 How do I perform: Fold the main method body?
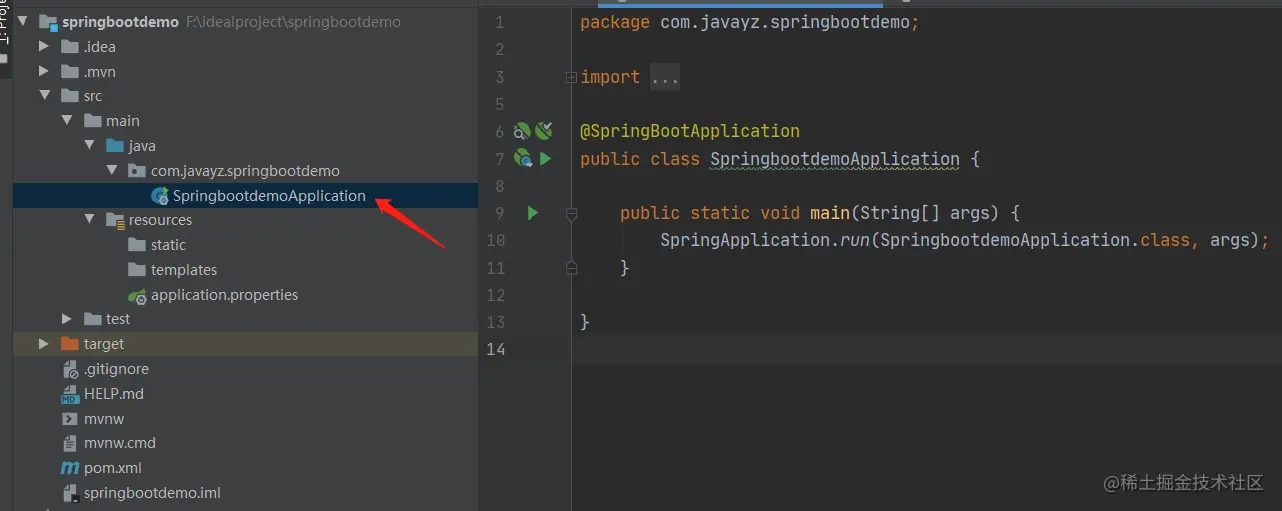571,213
